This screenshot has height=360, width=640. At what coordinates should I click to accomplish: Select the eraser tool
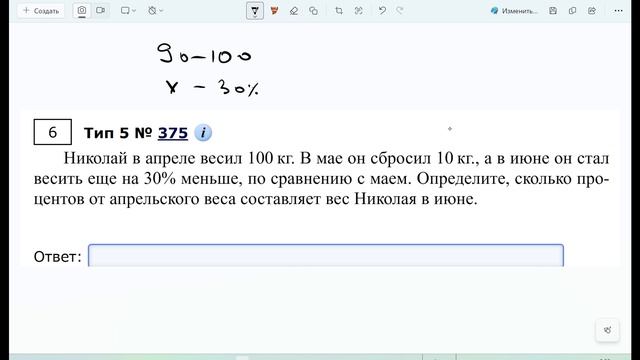coord(294,11)
